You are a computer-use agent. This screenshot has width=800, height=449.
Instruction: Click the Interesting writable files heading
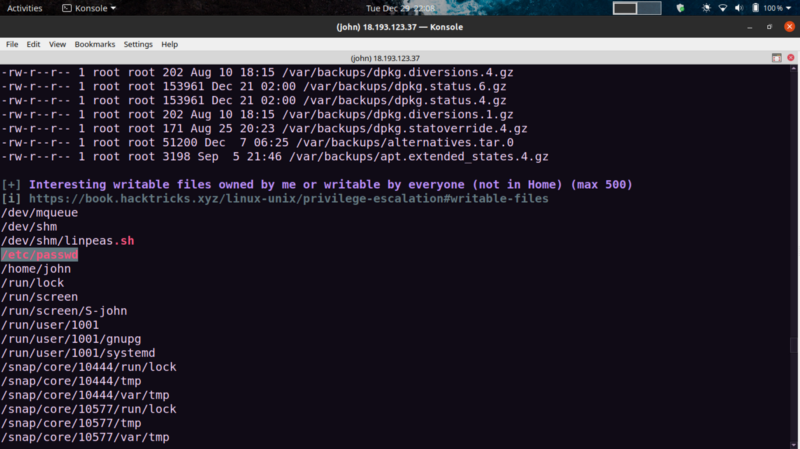click(x=331, y=185)
